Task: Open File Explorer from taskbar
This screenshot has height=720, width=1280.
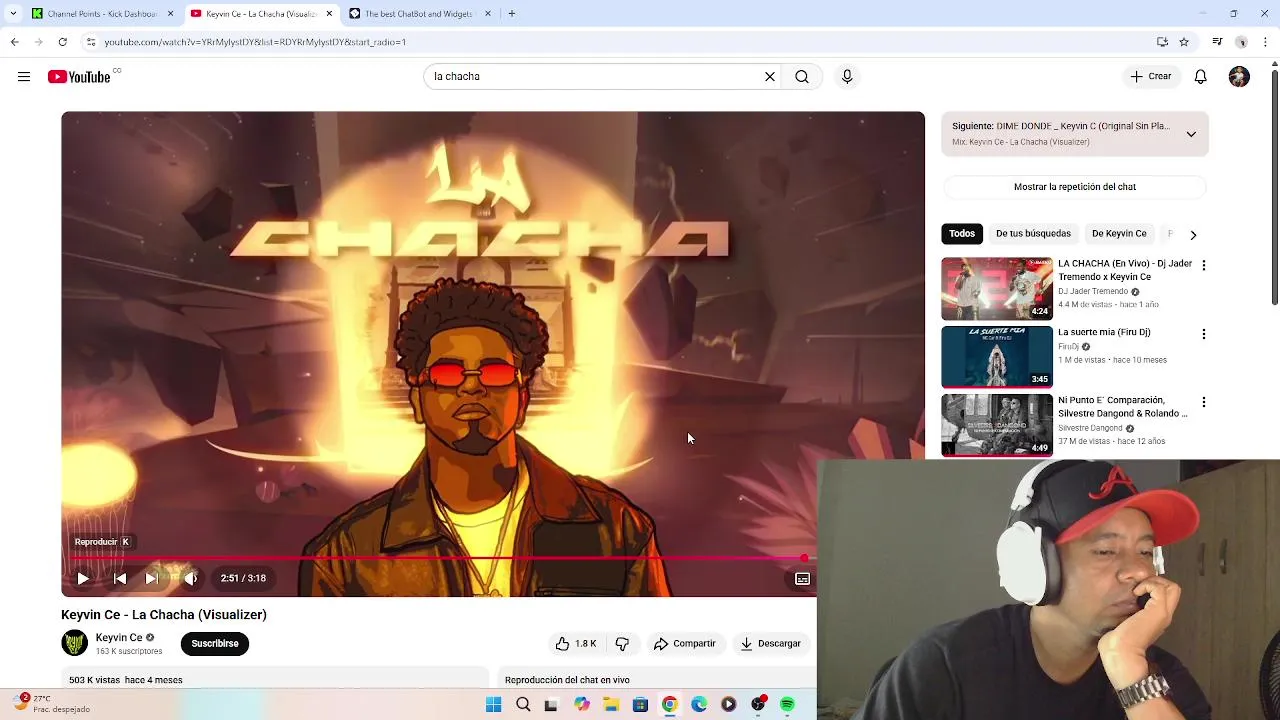Action: pyautogui.click(x=611, y=705)
